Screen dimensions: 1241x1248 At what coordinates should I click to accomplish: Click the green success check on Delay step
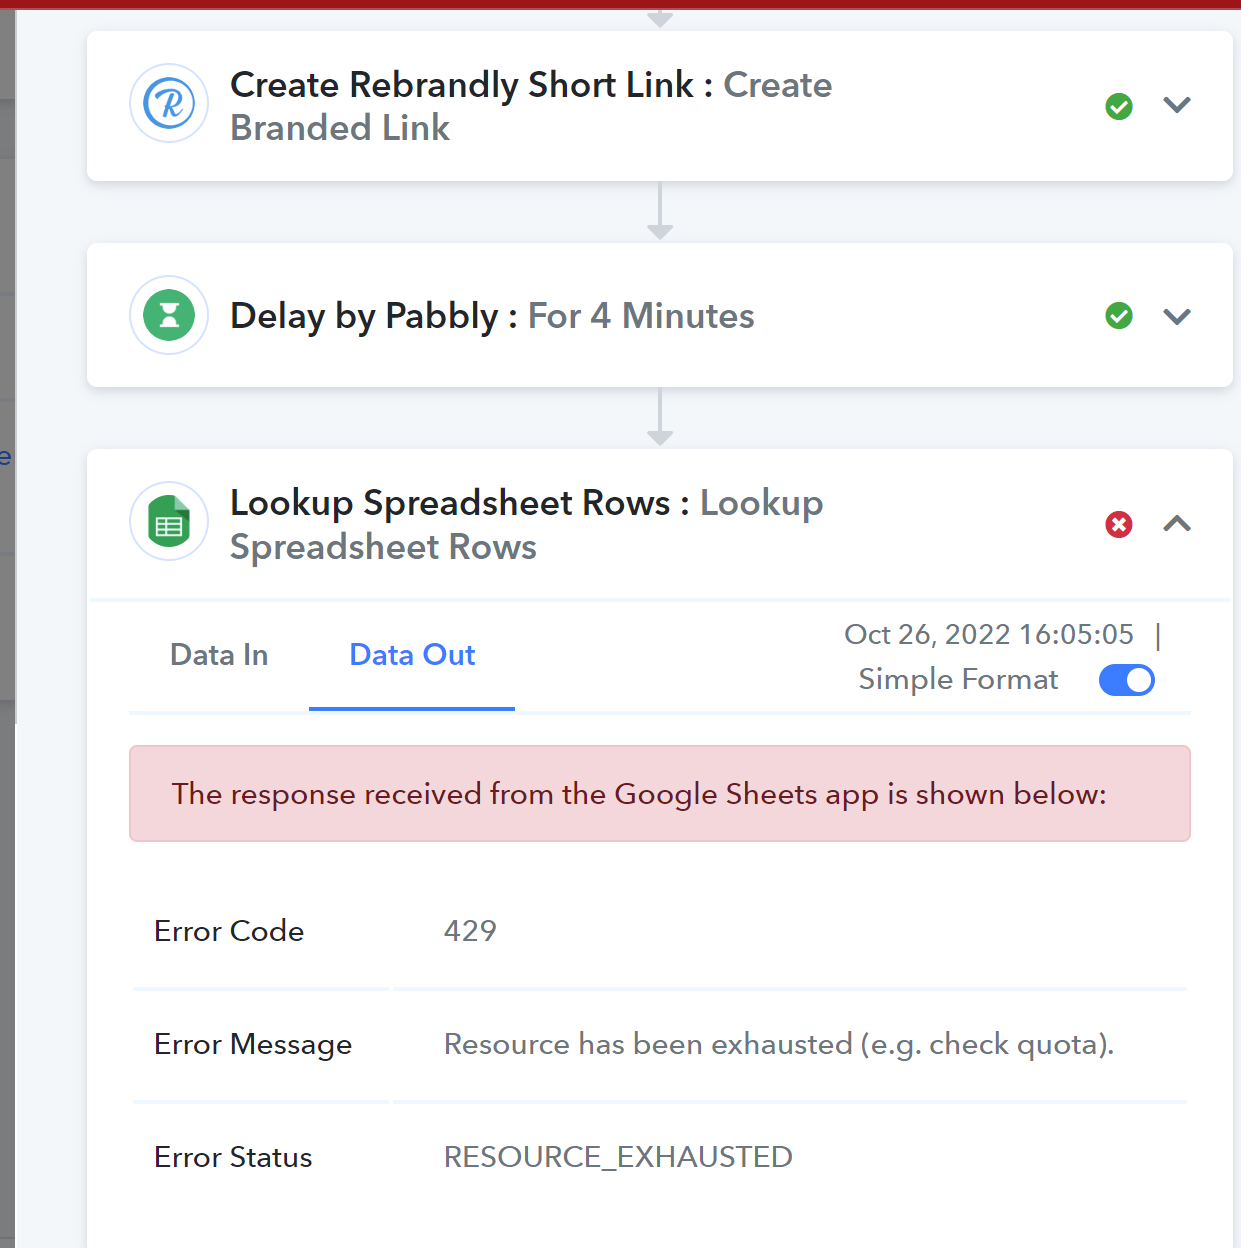[x=1119, y=316]
